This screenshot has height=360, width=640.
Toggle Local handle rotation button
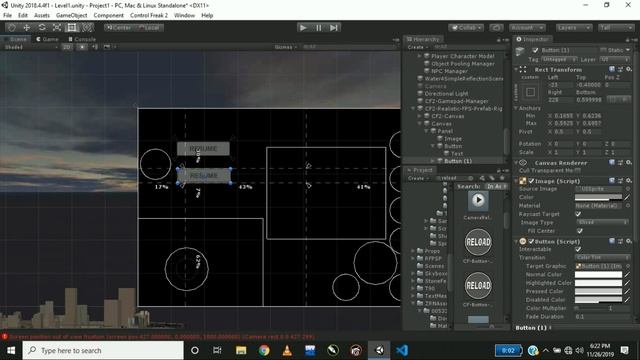click(x=149, y=27)
